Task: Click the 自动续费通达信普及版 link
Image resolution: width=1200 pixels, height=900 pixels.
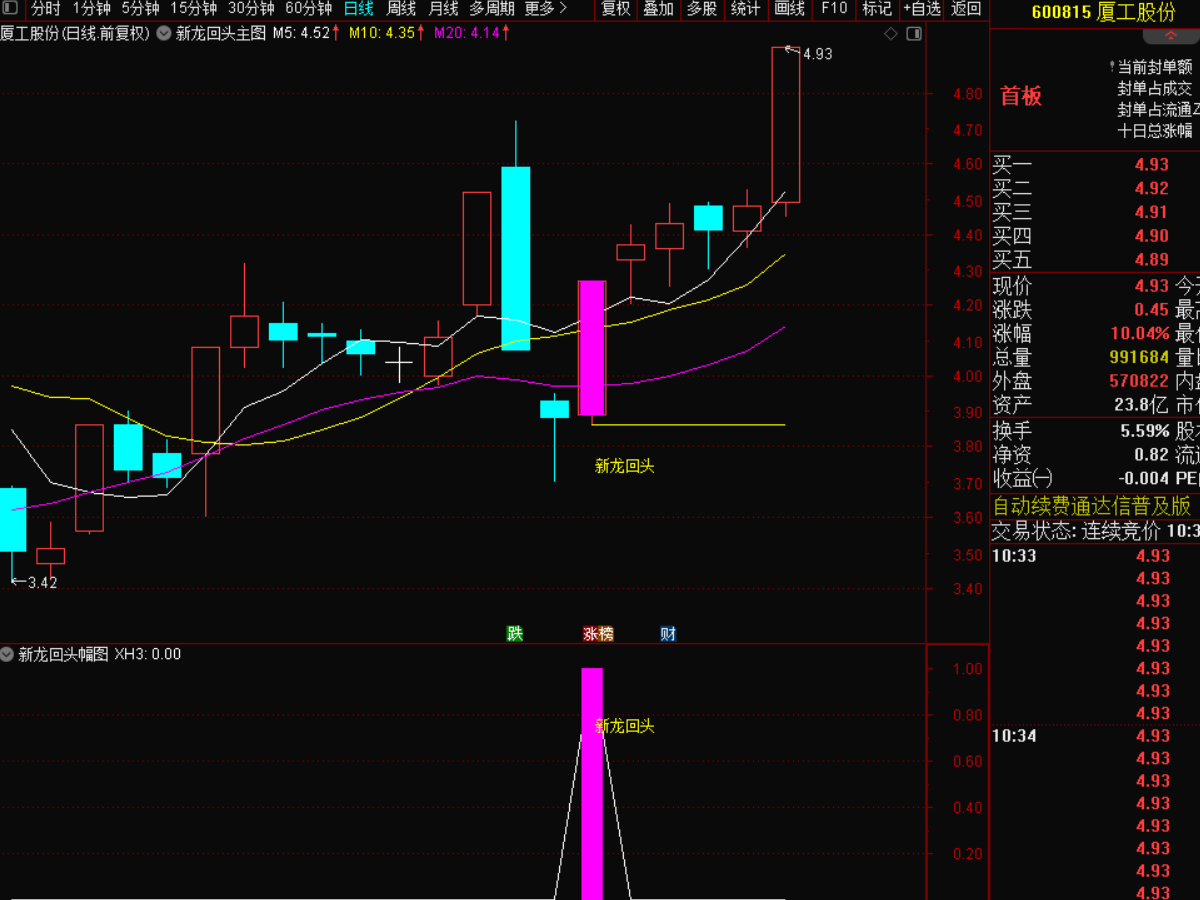Action: tap(1092, 506)
